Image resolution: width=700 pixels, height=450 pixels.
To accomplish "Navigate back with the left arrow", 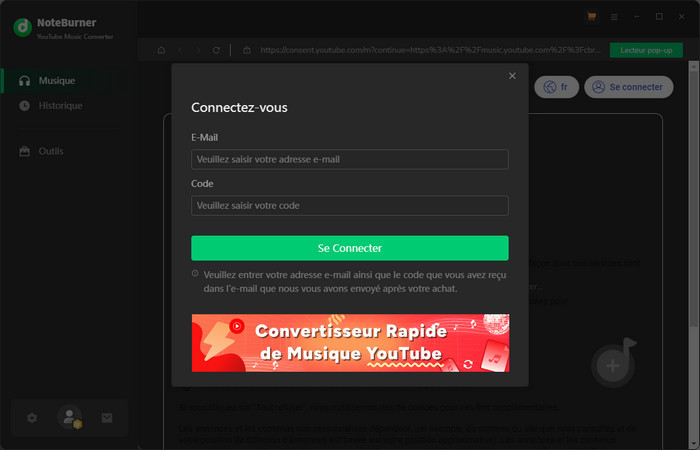I will tap(180, 50).
